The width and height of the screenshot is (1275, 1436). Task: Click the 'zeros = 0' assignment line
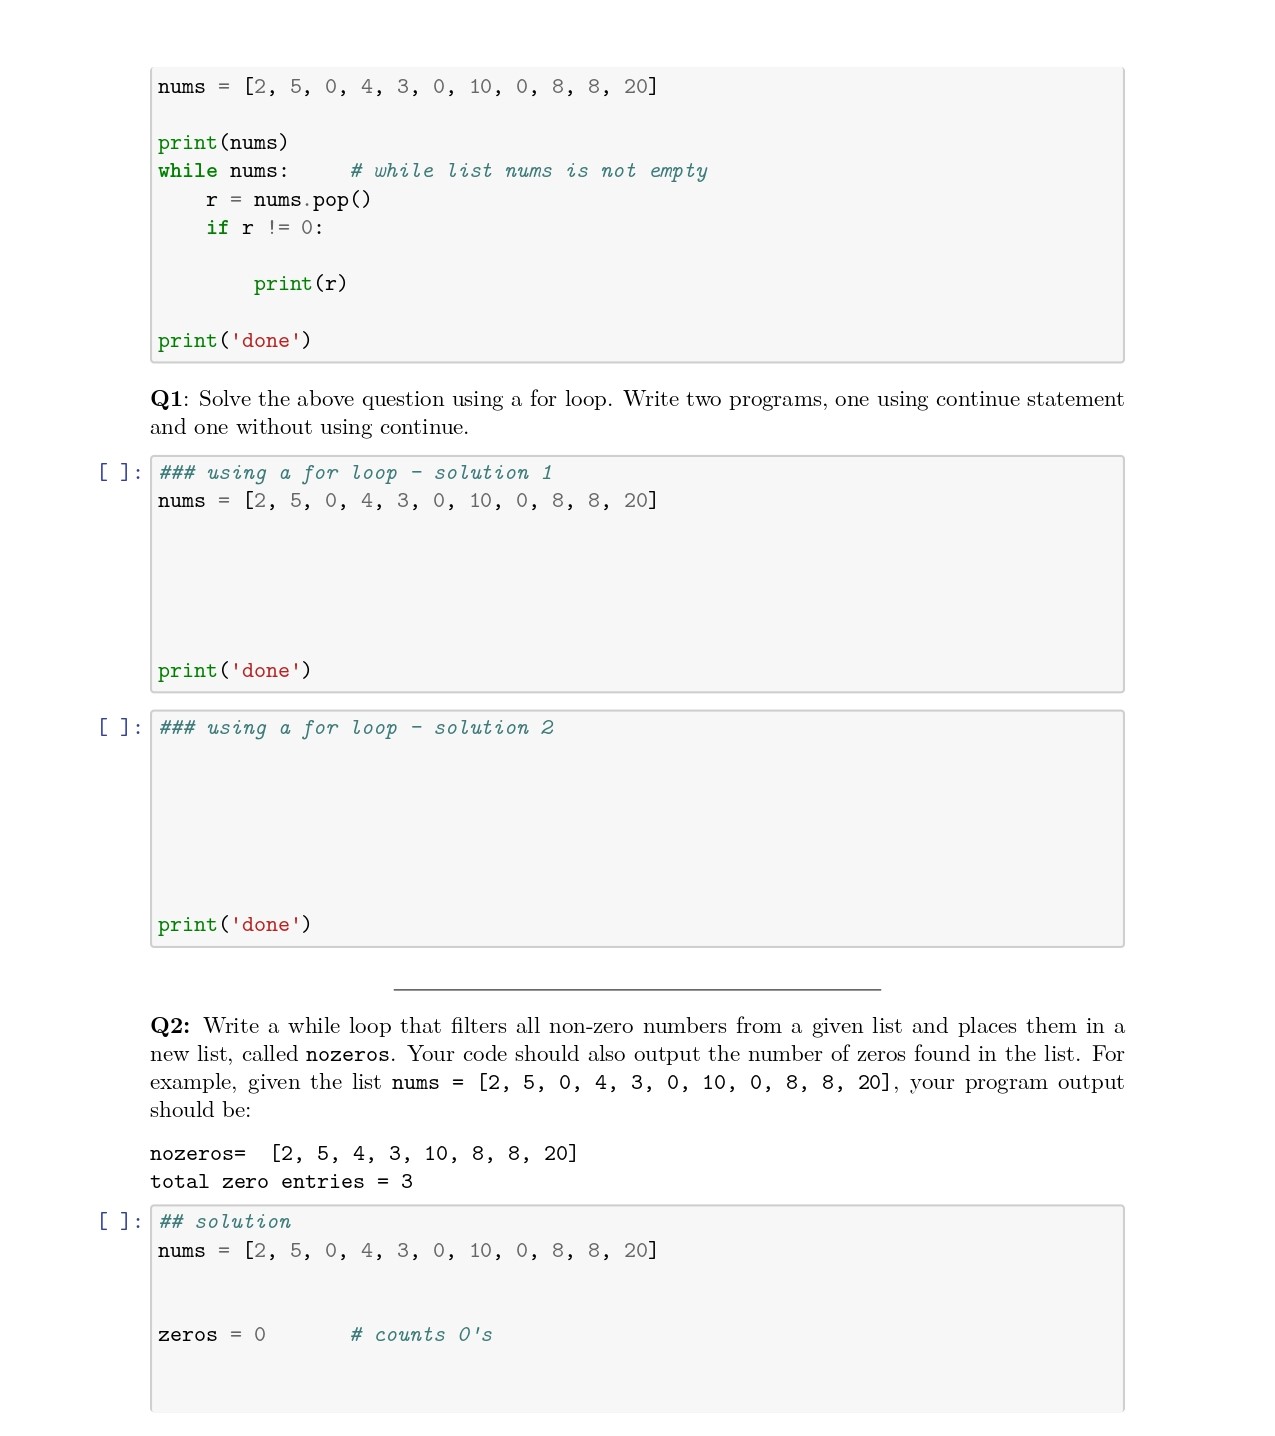(x=212, y=1335)
